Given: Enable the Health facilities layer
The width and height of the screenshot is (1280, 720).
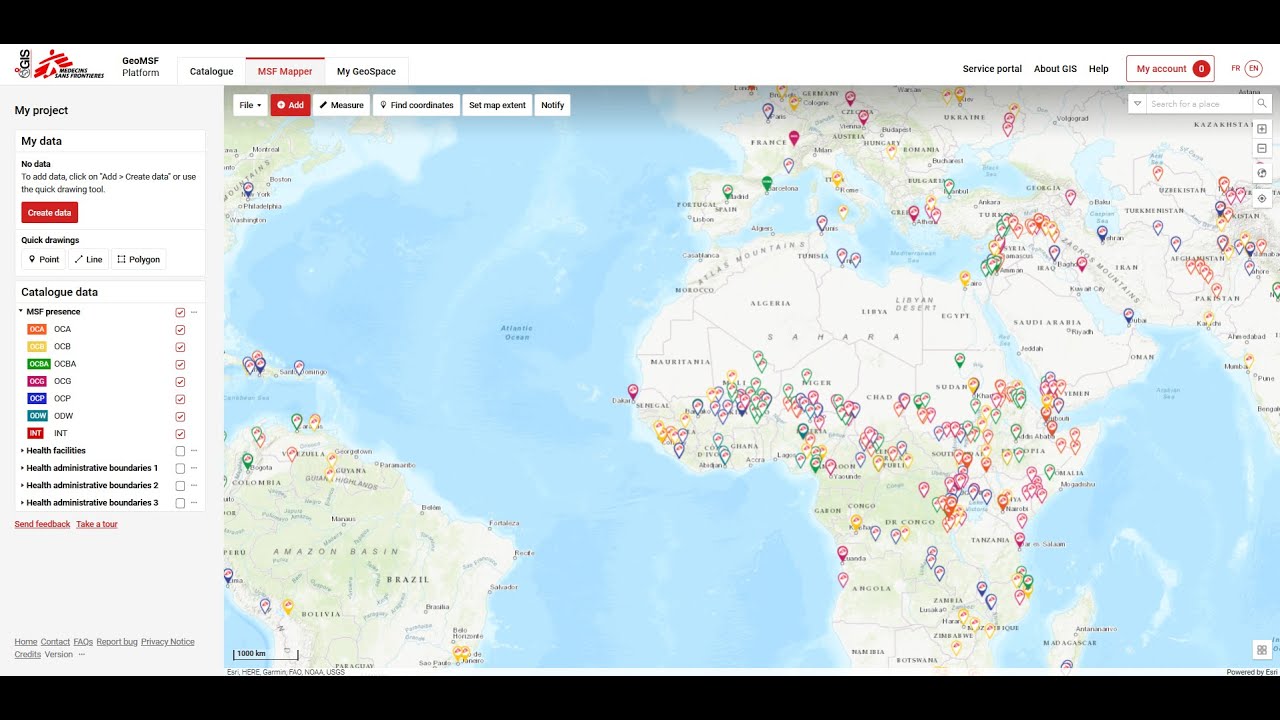Looking at the screenshot, I should [x=180, y=451].
